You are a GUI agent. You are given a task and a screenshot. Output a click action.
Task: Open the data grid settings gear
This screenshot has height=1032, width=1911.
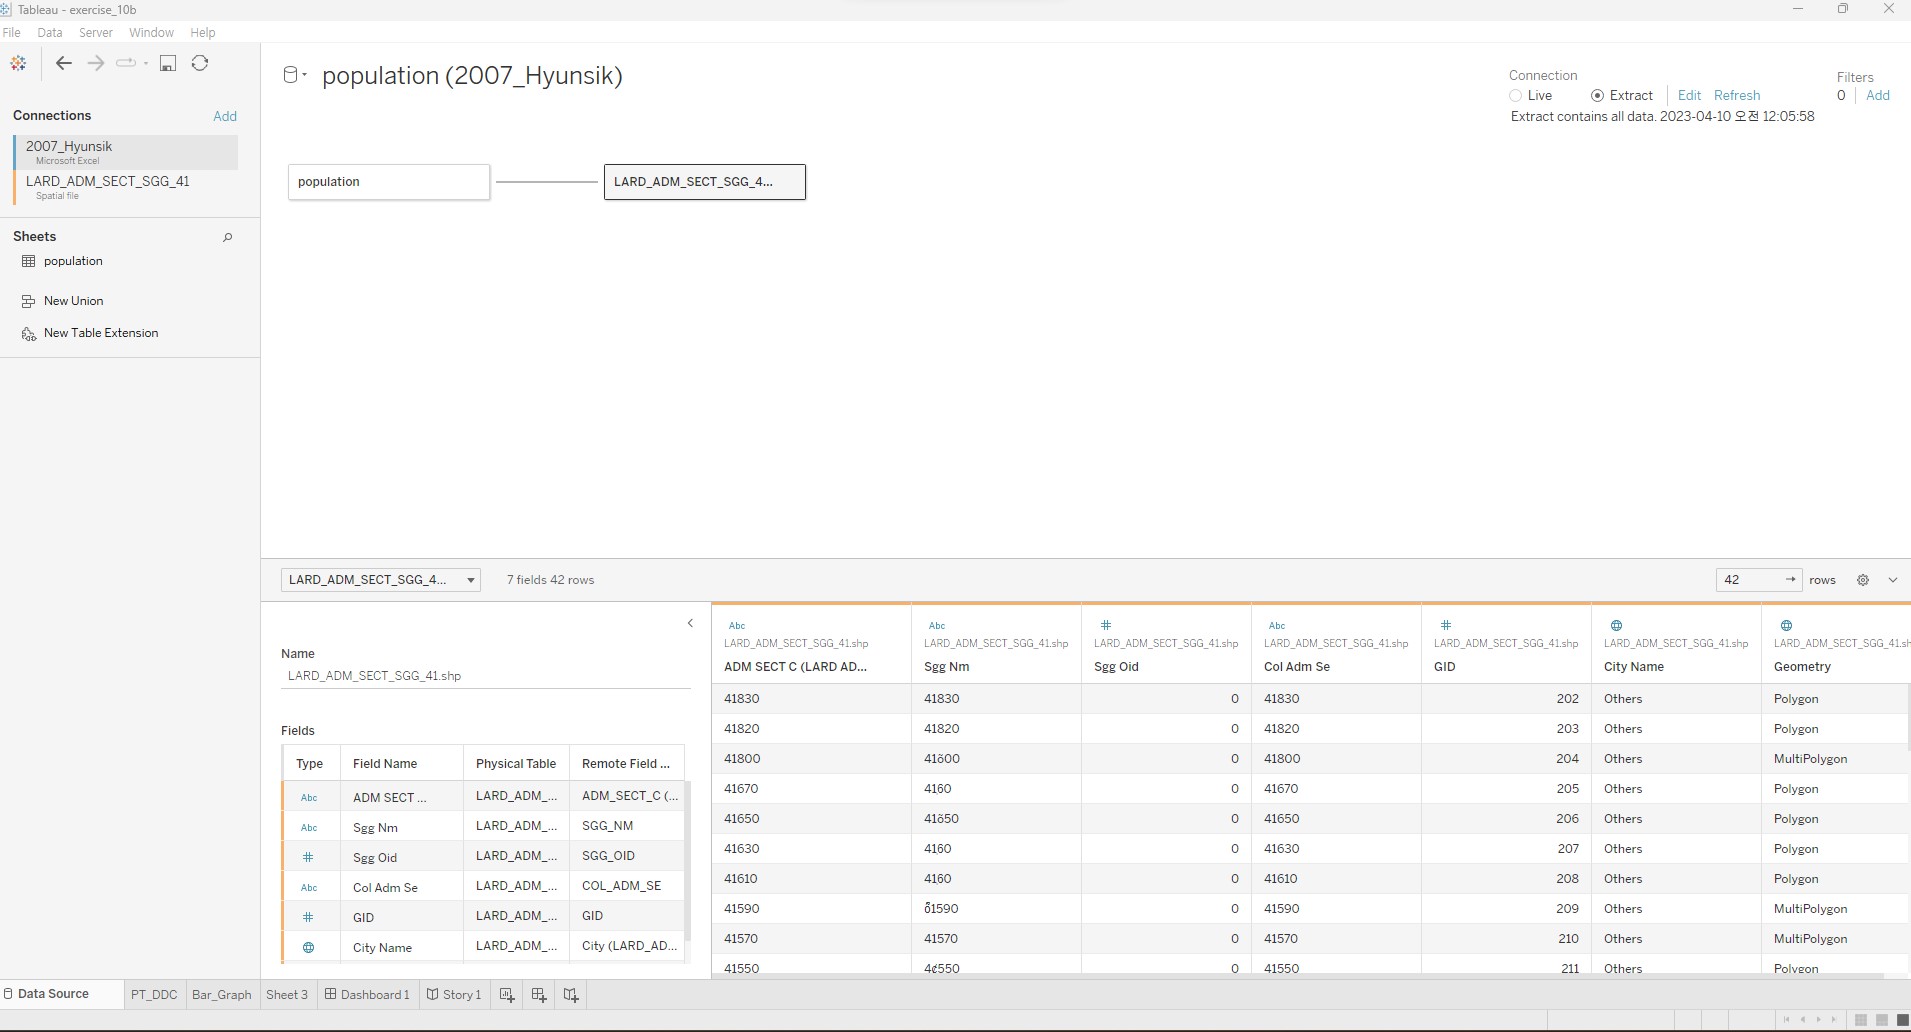pos(1862,580)
